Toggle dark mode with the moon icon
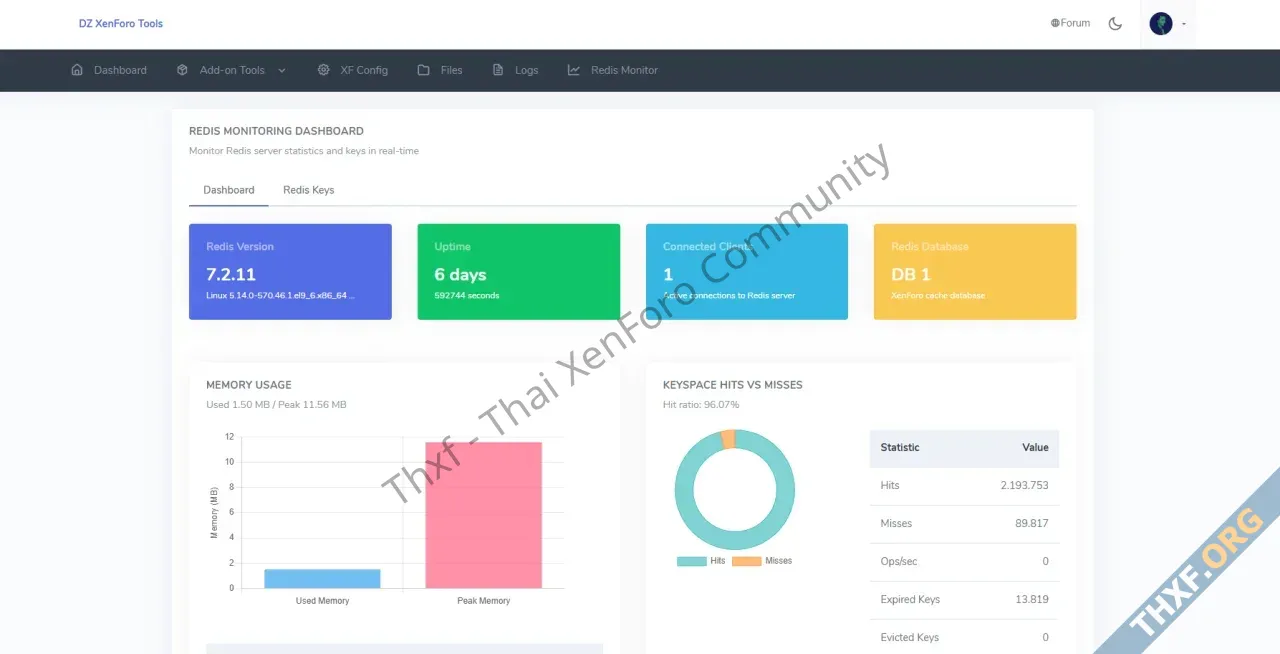1280x654 pixels. pyautogui.click(x=1115, y=23)
